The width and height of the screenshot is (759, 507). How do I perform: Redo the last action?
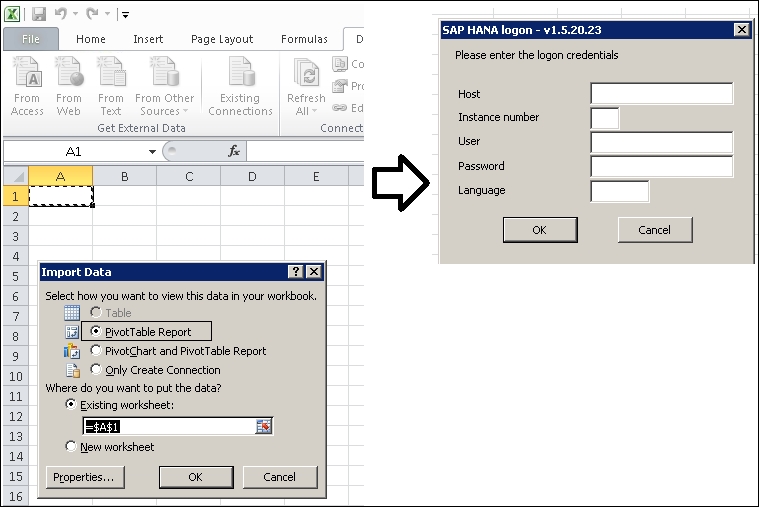click(92, 14)
